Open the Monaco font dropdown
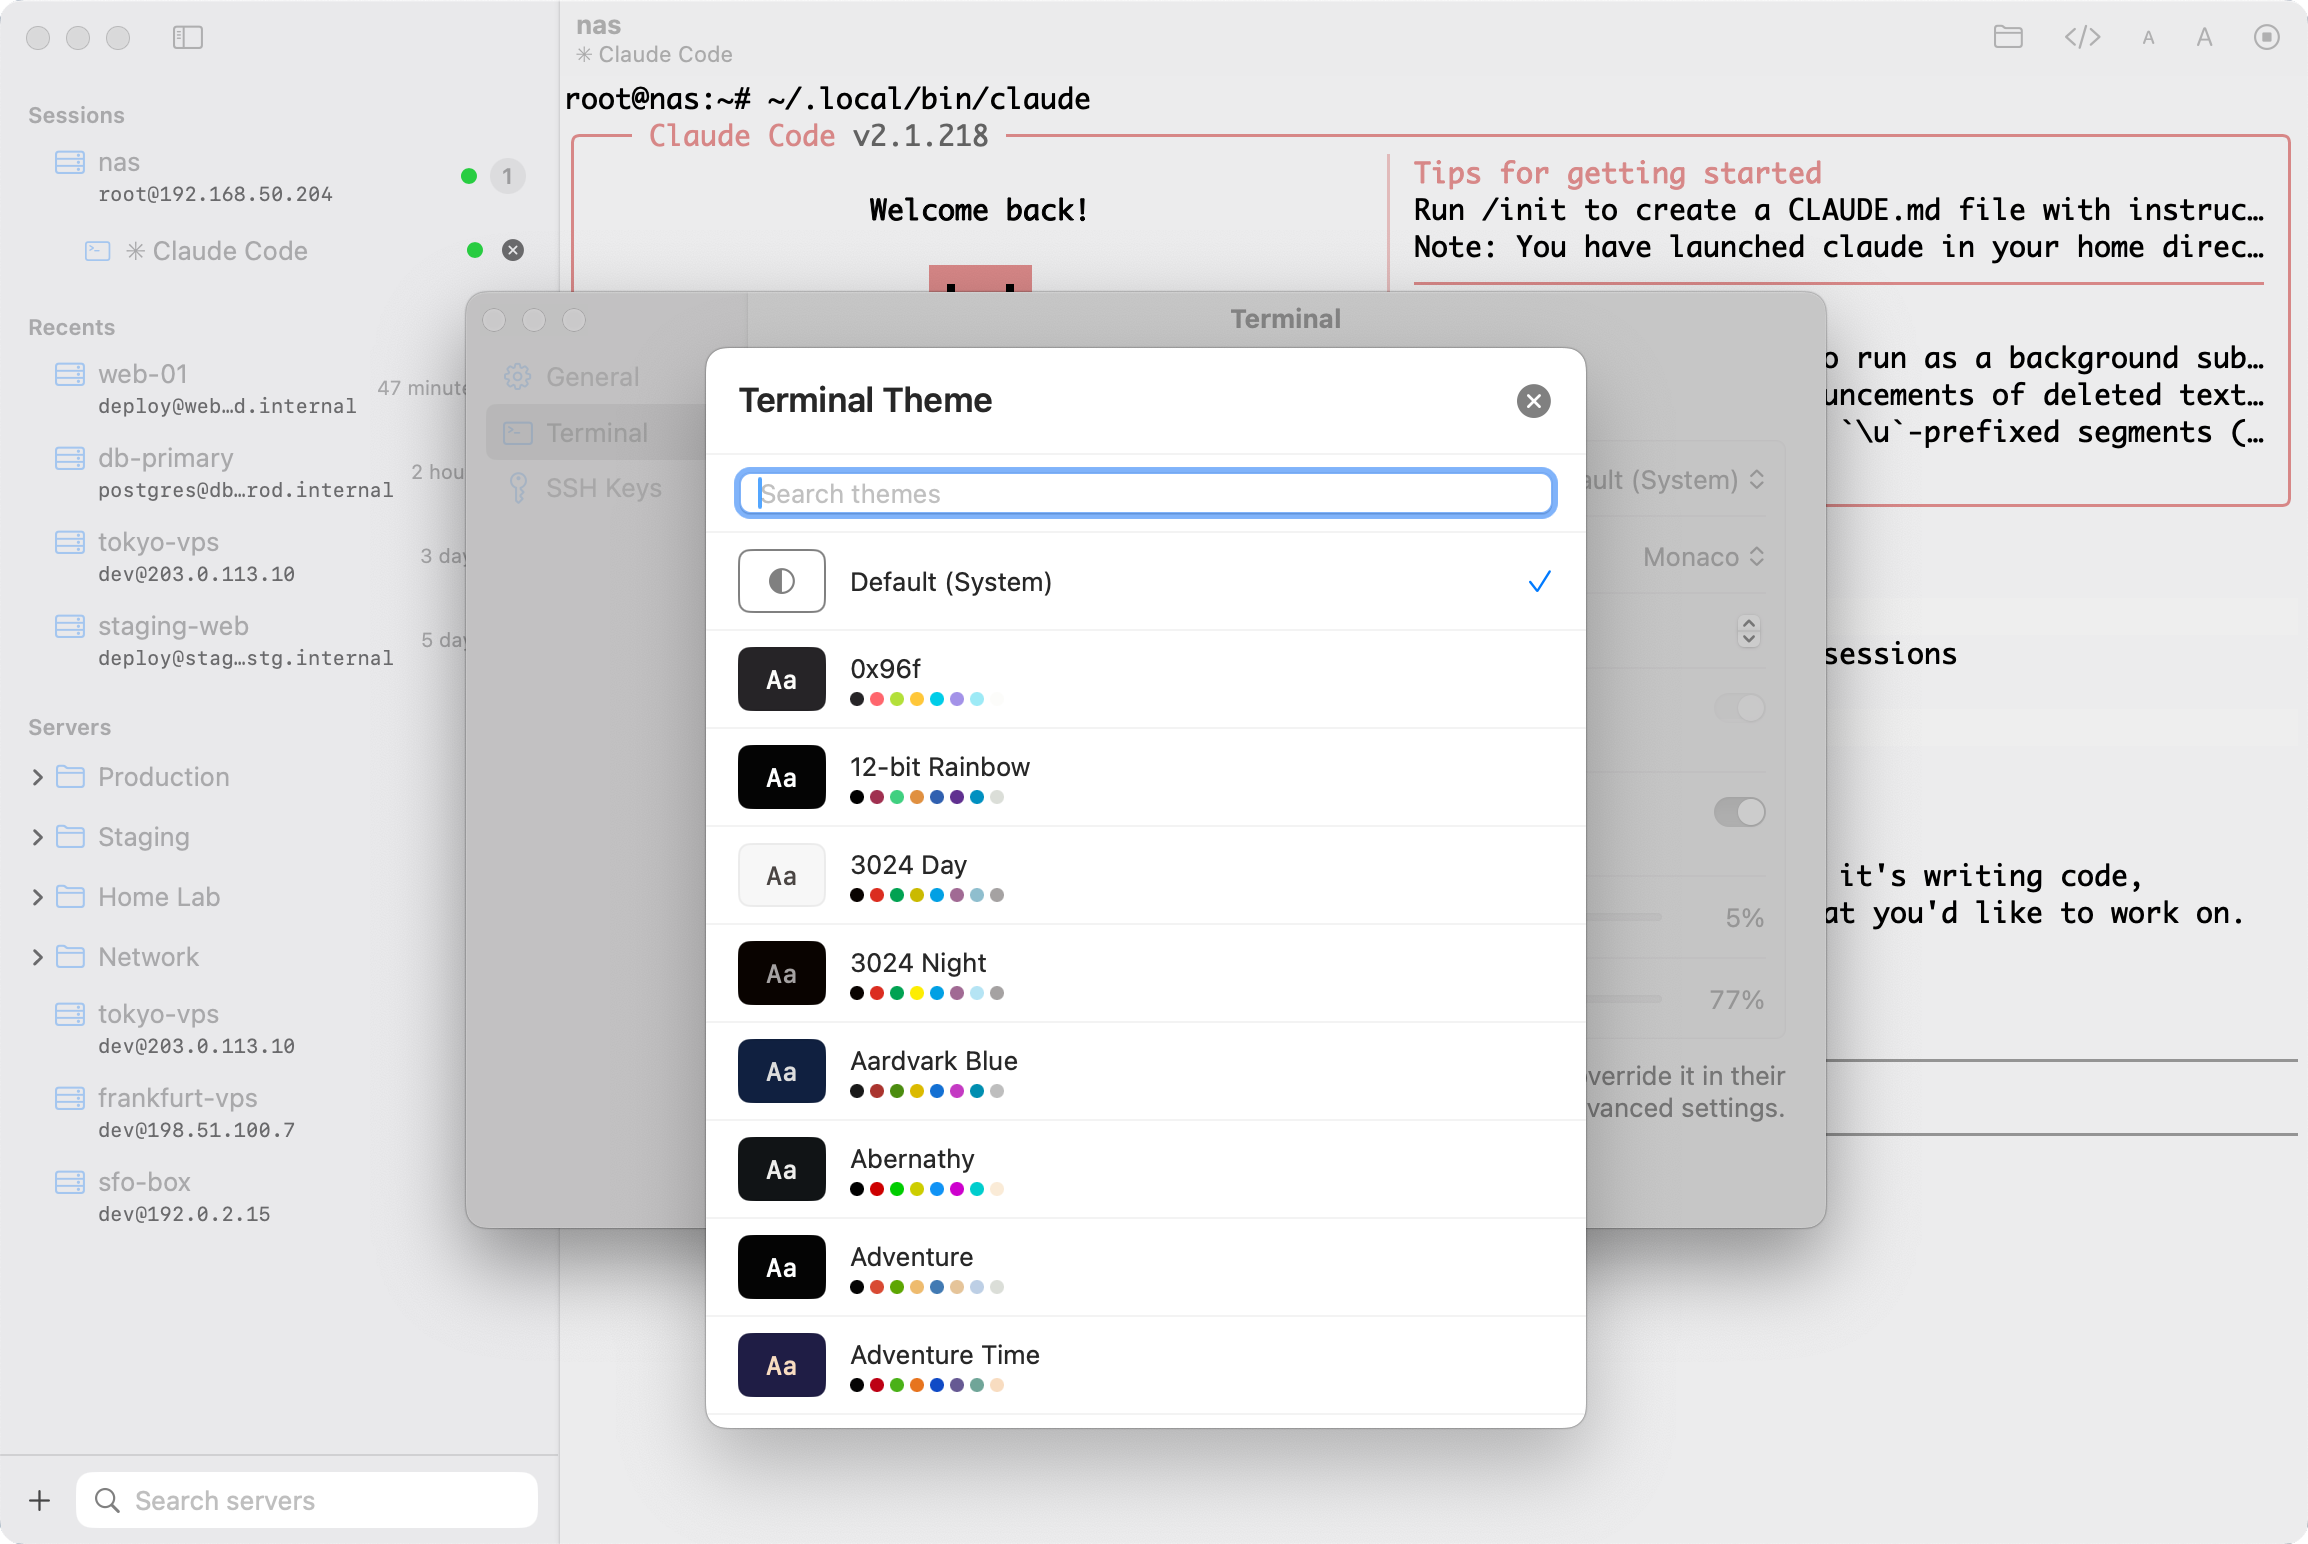 1704,557
